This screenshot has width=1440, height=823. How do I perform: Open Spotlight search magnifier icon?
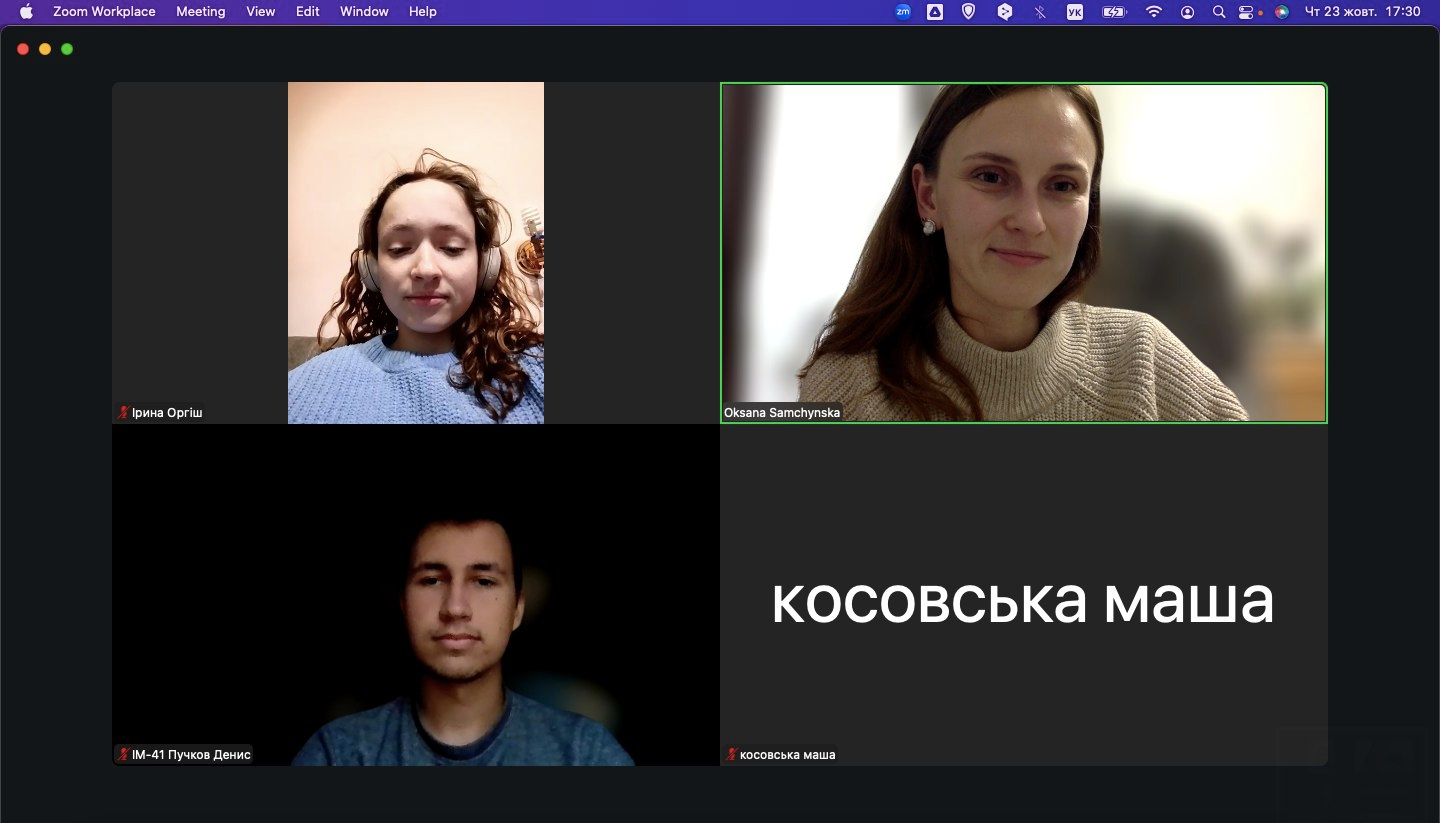[x=1218, y=12]
